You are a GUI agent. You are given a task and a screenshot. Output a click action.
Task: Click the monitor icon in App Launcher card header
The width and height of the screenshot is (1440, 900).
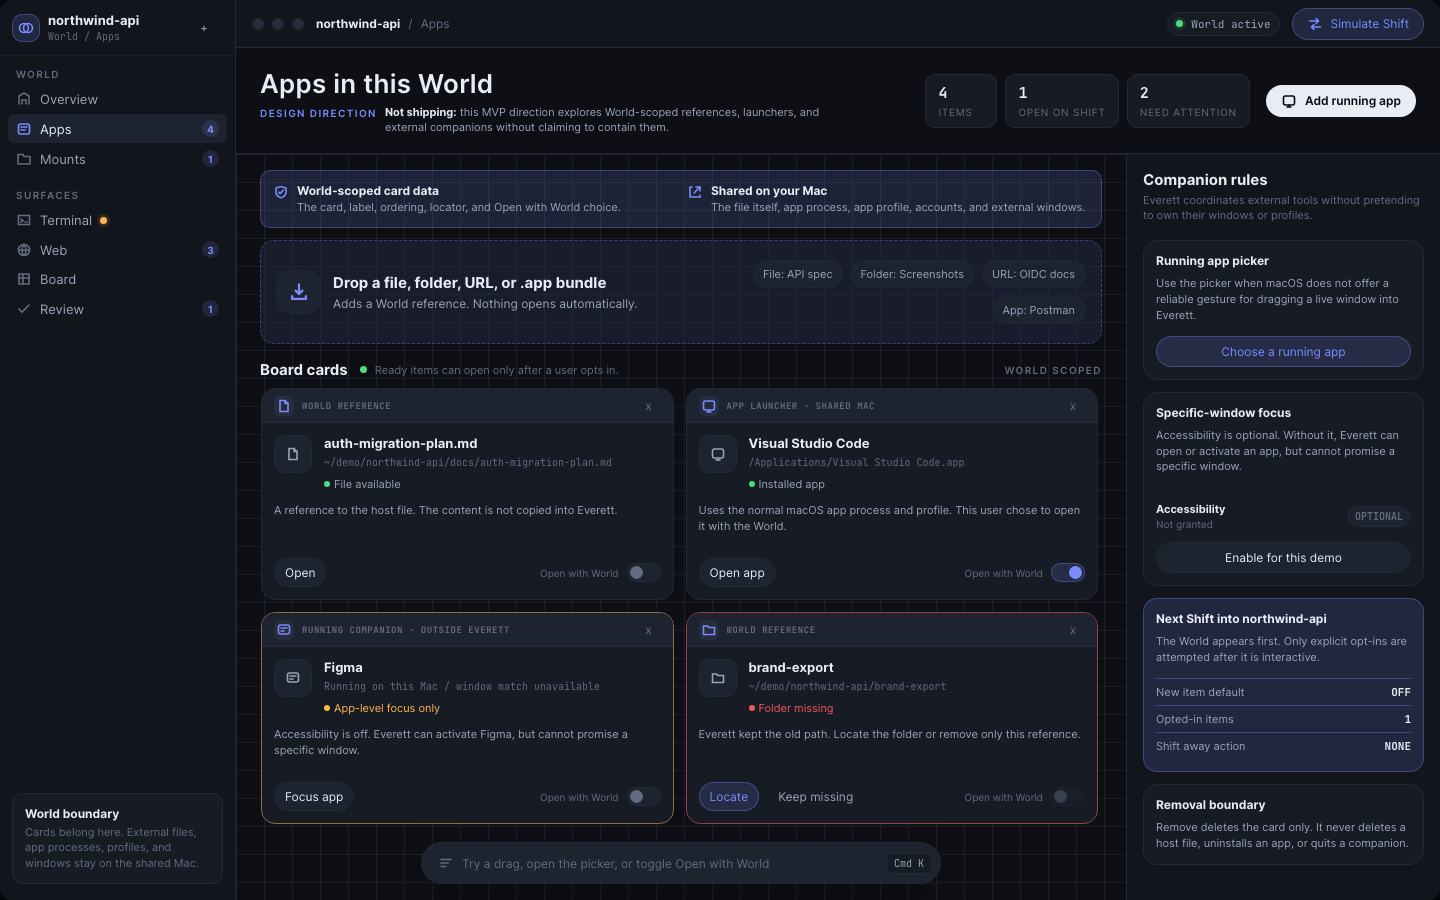click(x=709, y=406)
